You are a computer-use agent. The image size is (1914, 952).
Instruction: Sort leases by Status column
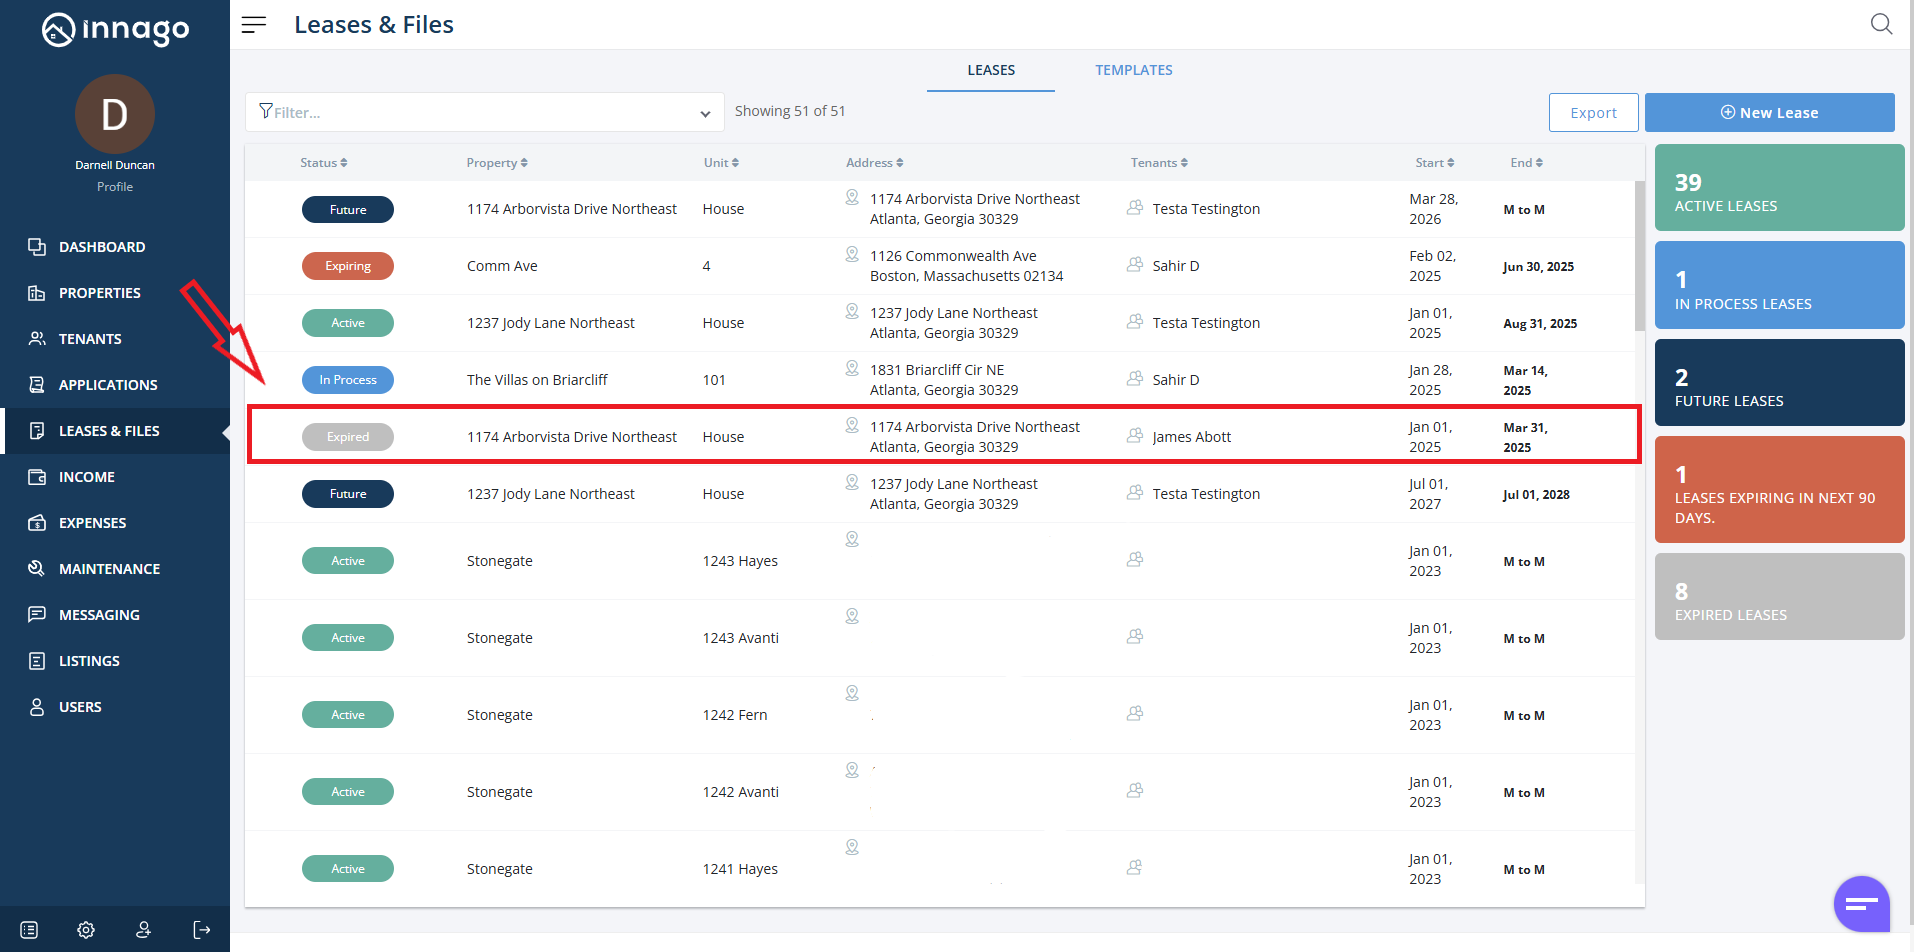(323, 163)
